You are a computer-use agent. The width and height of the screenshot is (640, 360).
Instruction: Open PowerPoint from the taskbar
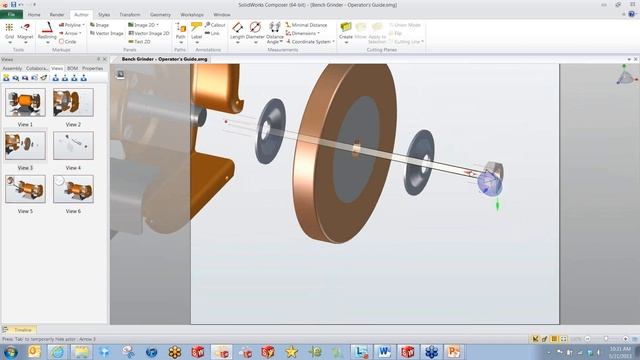(454, 352)
